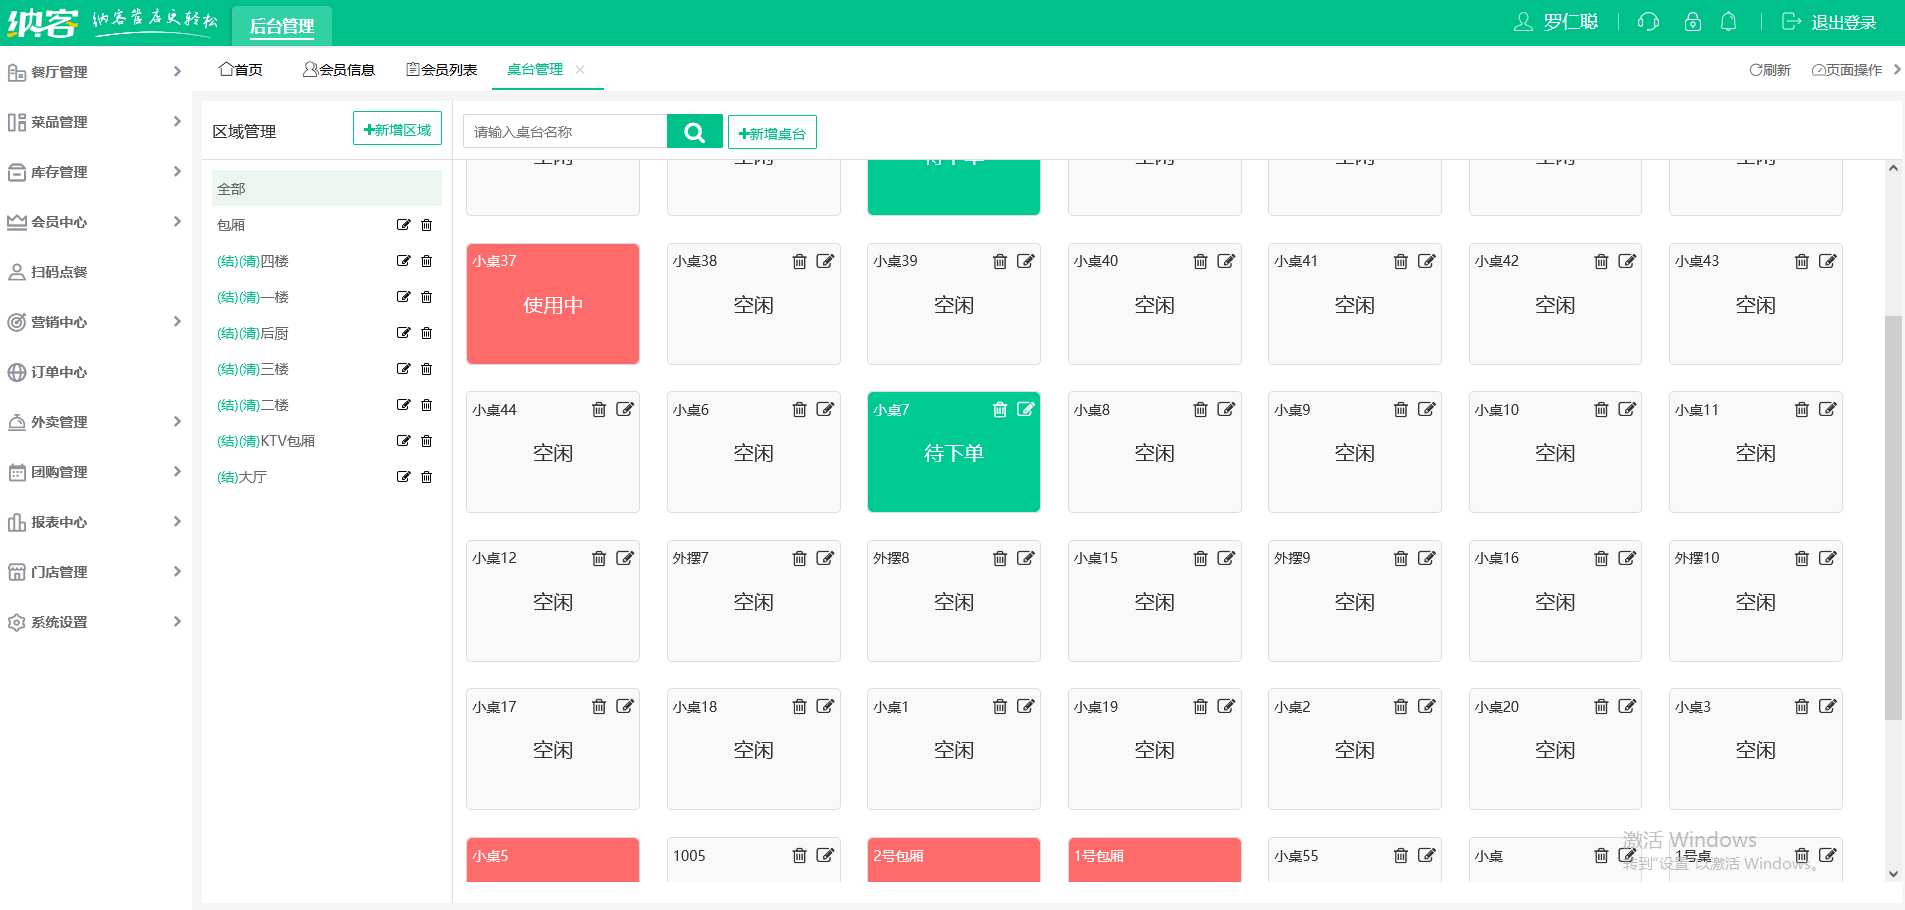Focus the 请输入桌台名称 search field
The width and height of the screenshot is (1905, 910).
tap(565, 131)
